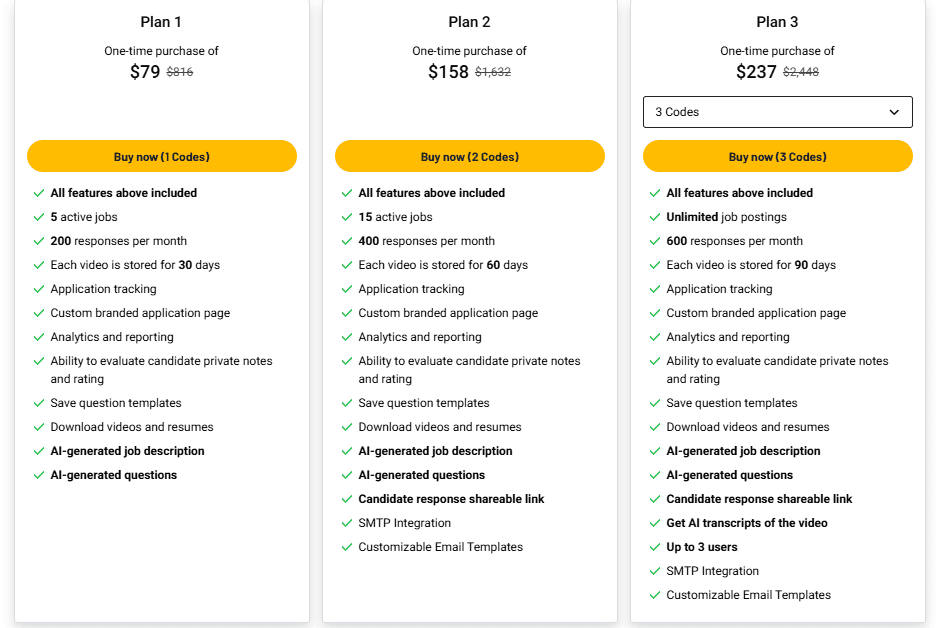Select the codes combo box under Plan 3's price

coord(777,111)
